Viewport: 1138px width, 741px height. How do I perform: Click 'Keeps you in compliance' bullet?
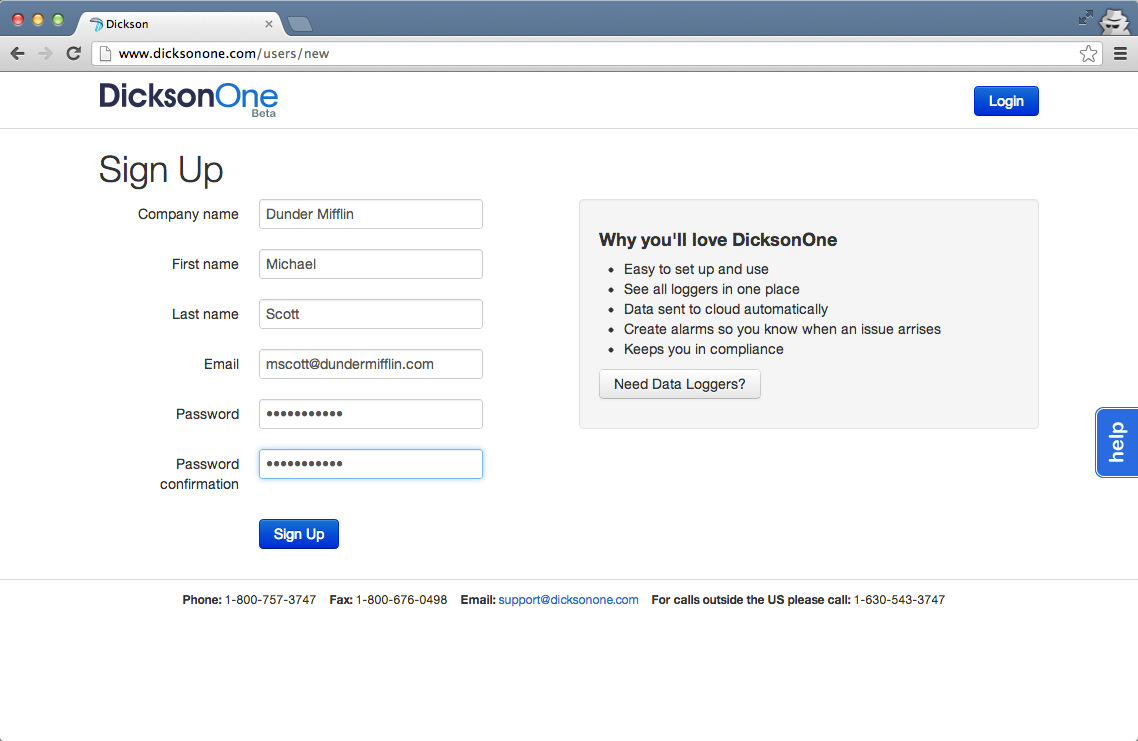pyautogui.click(x=703, y=349)
